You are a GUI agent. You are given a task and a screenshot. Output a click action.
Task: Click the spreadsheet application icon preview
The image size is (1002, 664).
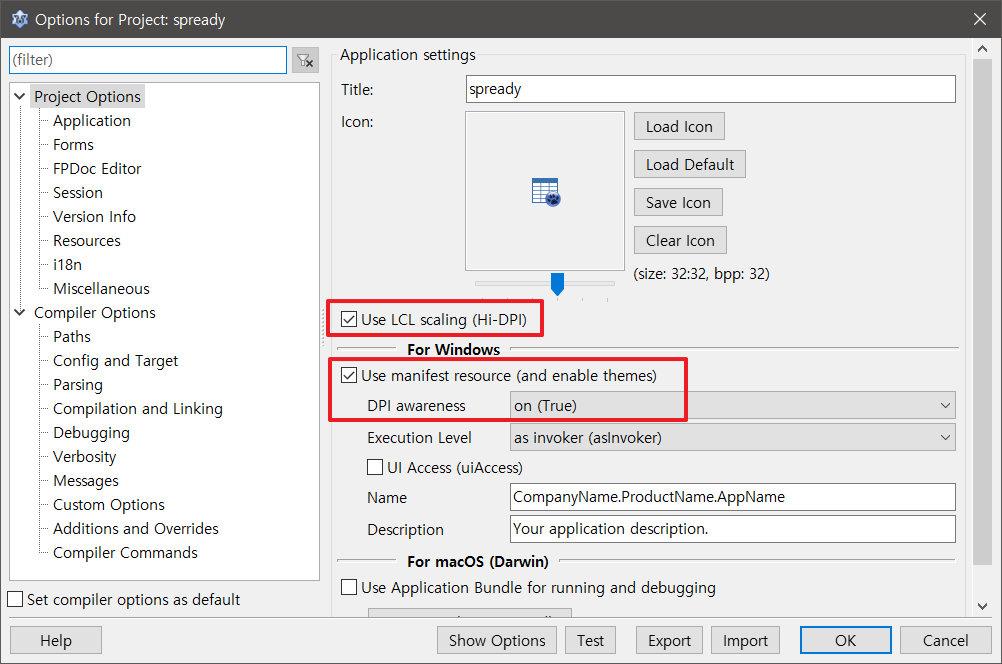(545, 191)
